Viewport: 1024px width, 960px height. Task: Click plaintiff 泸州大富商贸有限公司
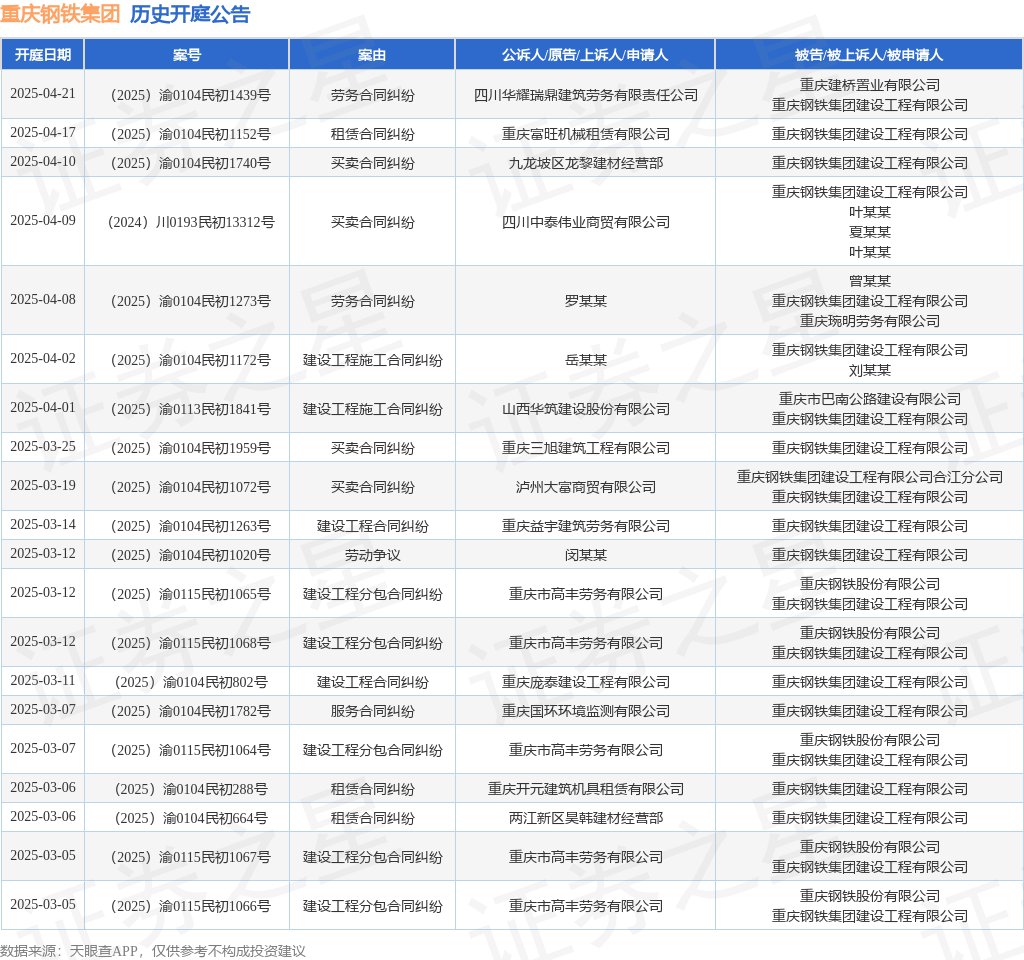click(586, 487)
